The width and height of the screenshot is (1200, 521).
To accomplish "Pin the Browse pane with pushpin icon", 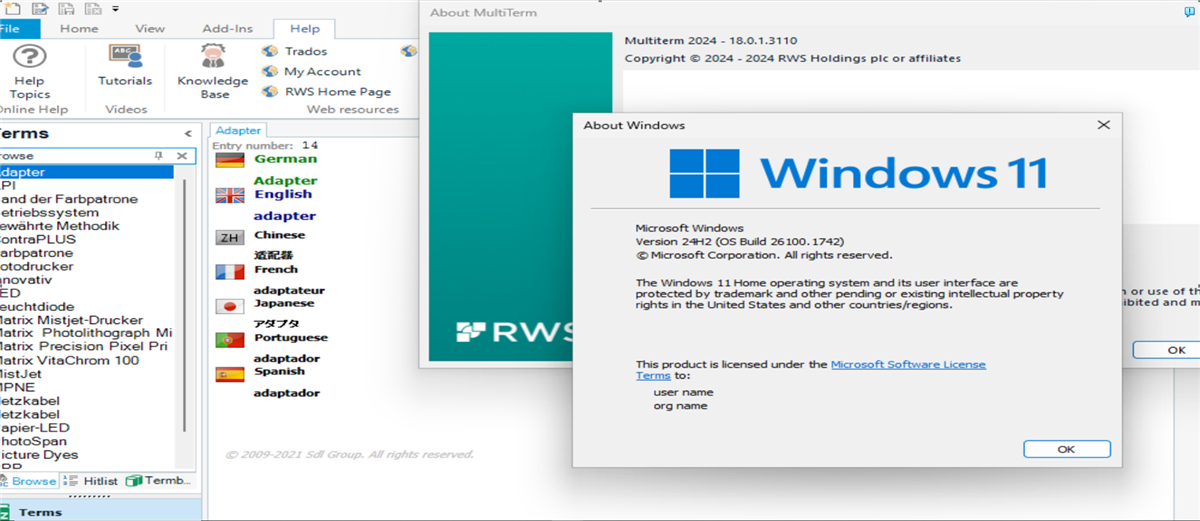I will [x=158, y=156].
